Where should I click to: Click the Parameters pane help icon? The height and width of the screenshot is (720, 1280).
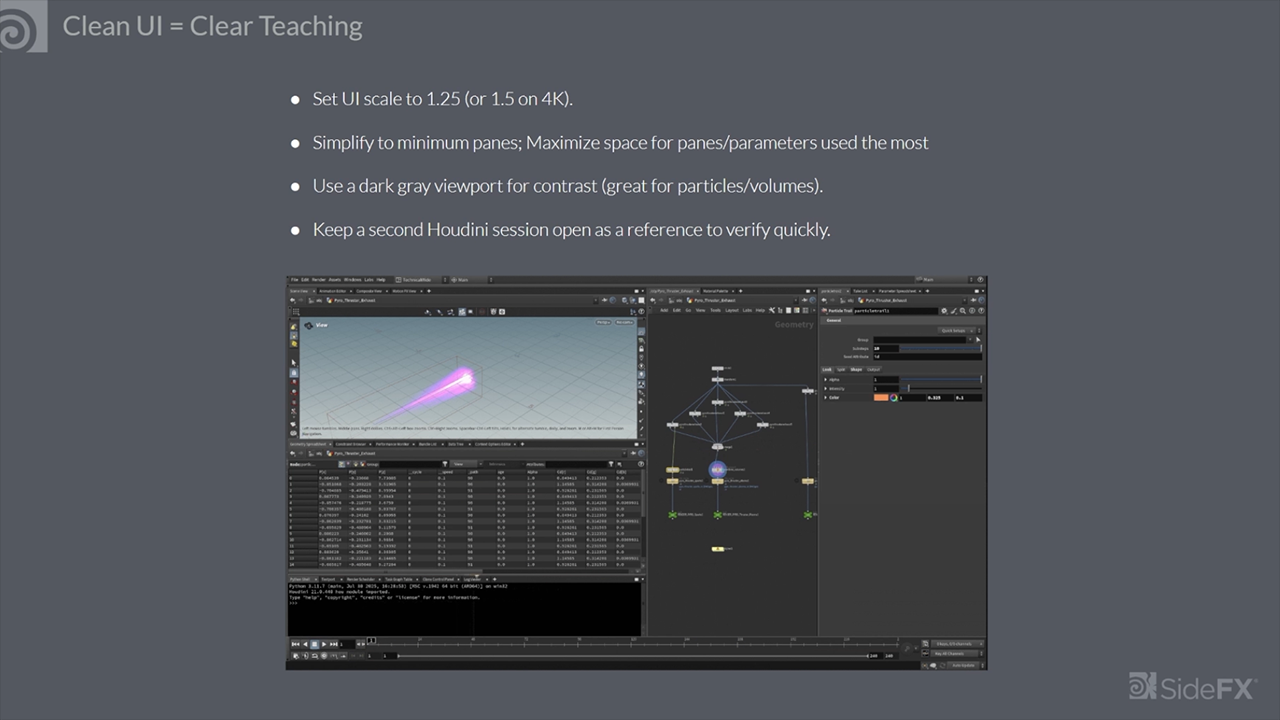coord(972,311)
